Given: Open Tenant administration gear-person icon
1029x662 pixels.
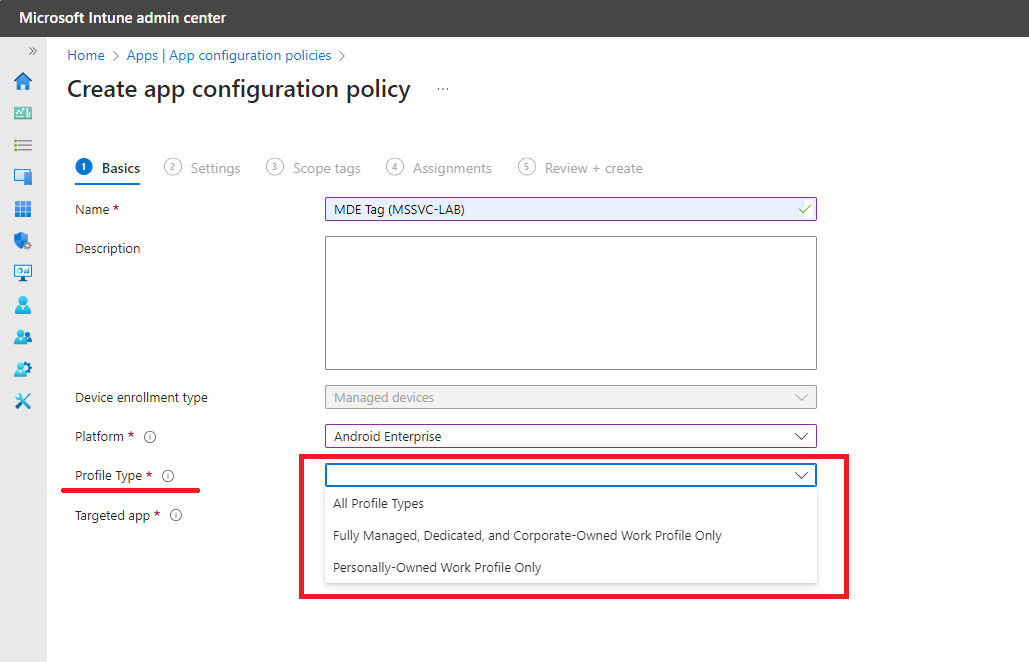Looking at the screenshot, I should 23,369.
